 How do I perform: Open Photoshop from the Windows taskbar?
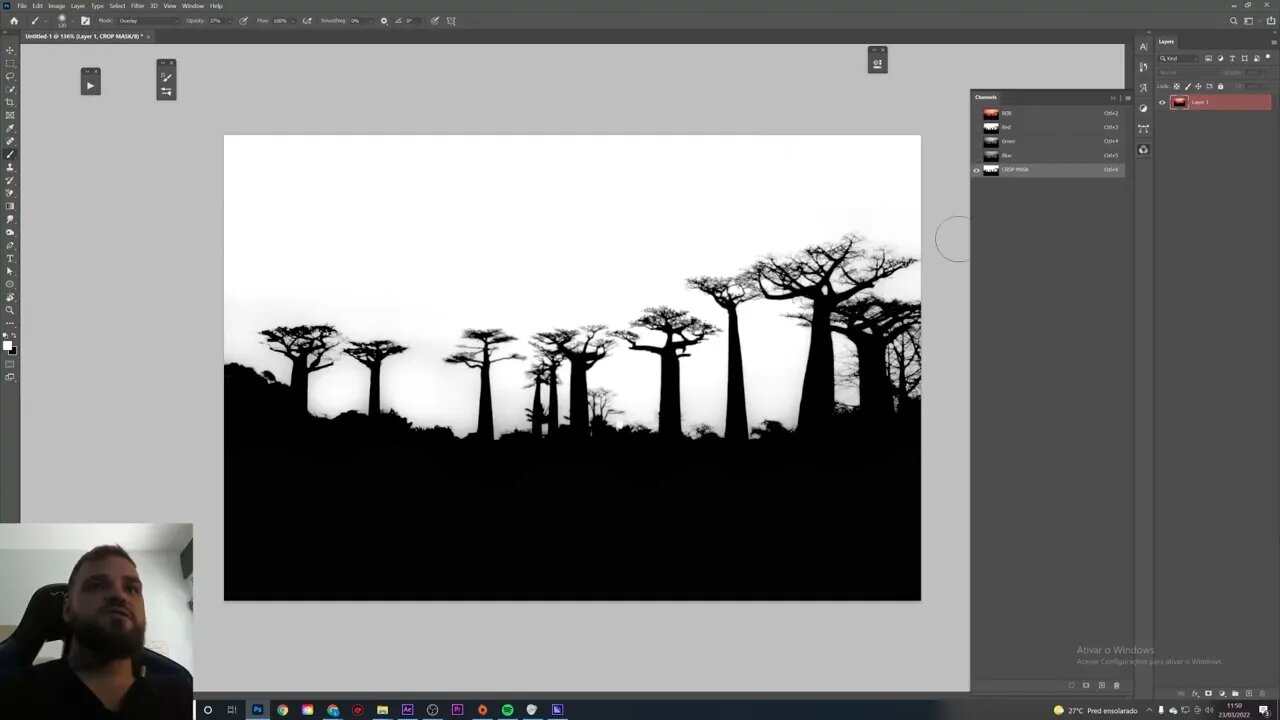tap(257, 710)
